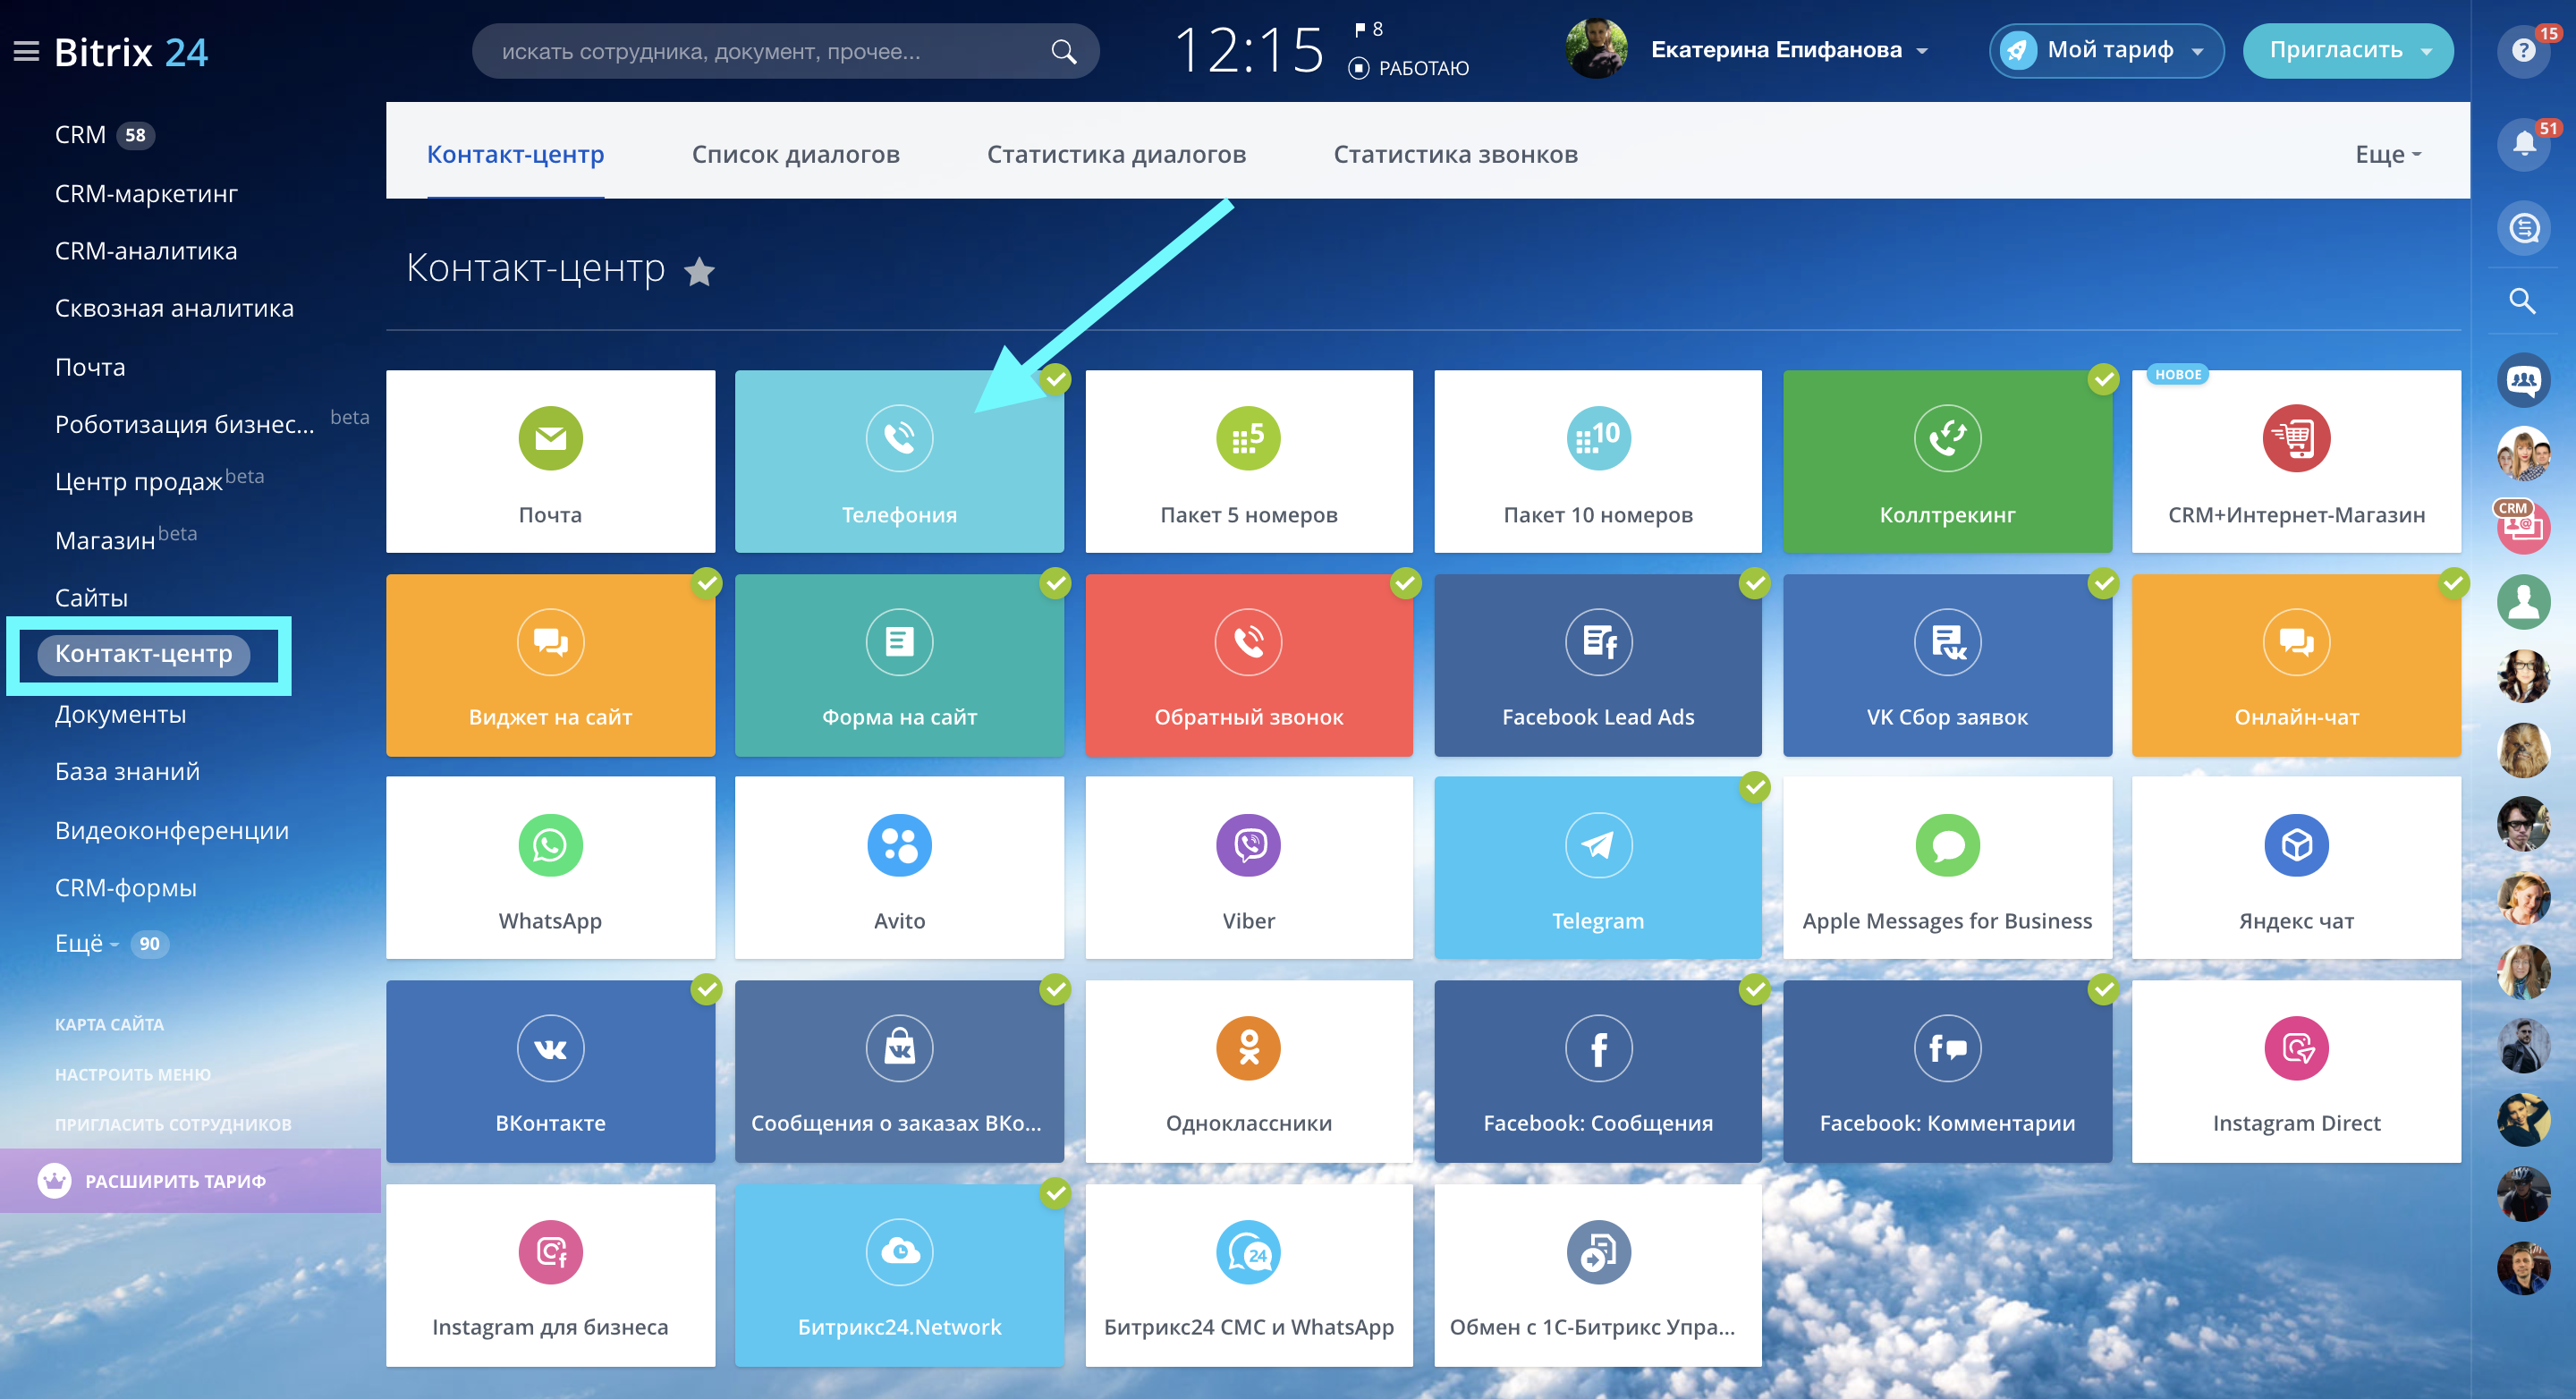The width and height of the screenshot is (2576, 1399).
Task: Click the Bitrix 24 logo
Action: click(131, 51)
